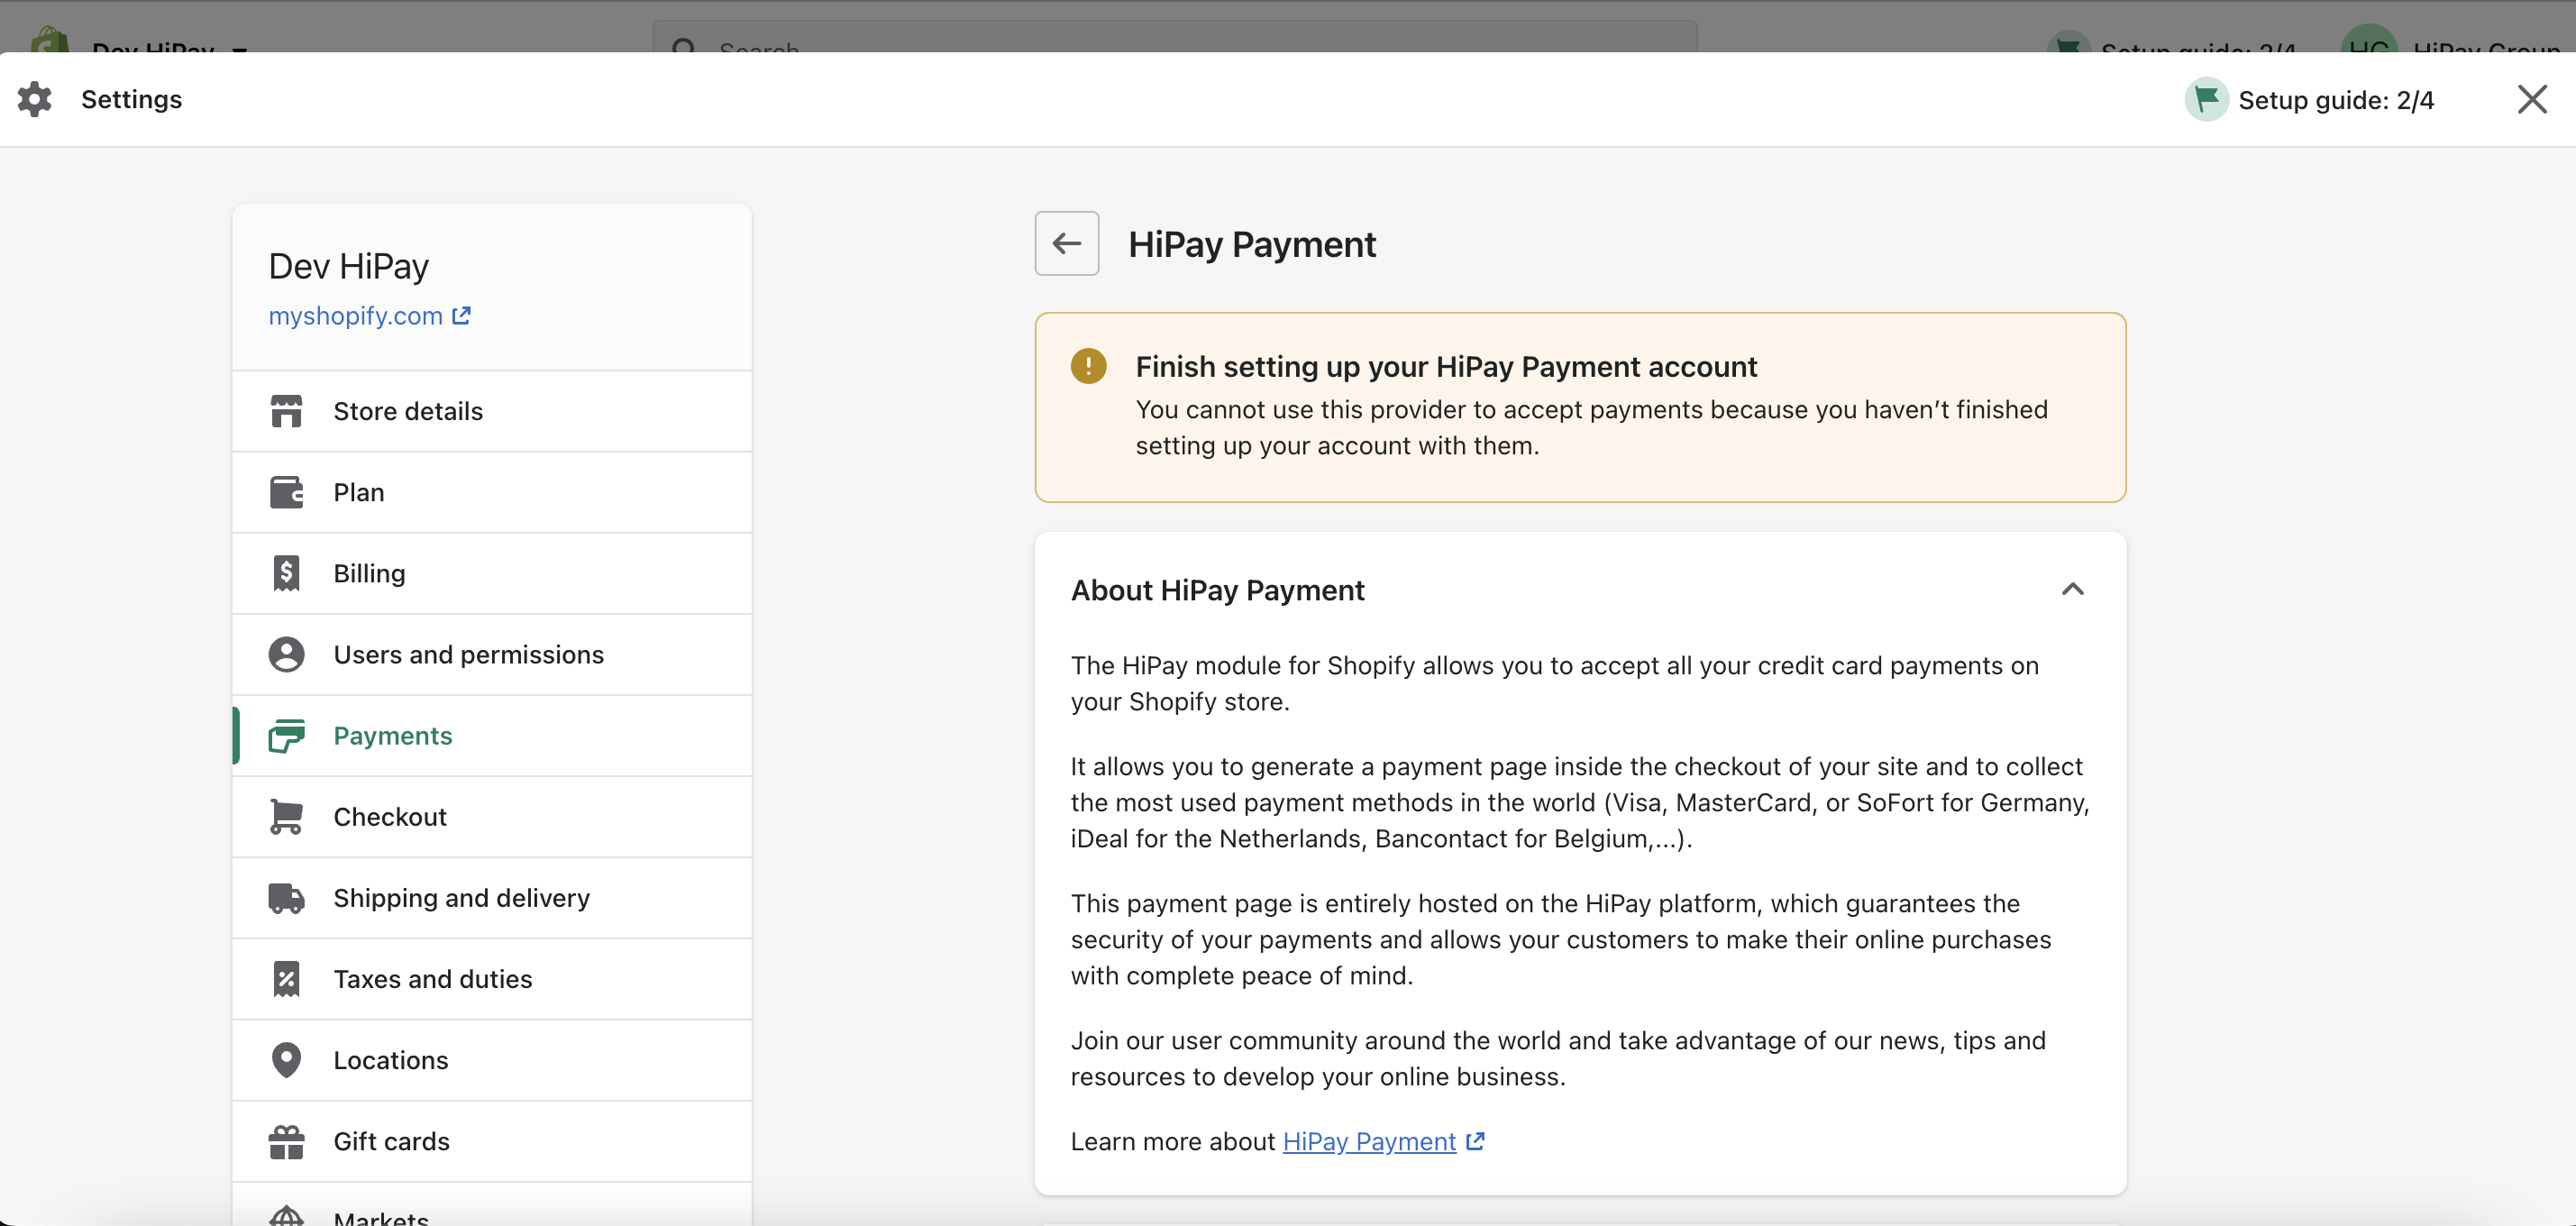
Task: Click the Shipping and delivery truck icon
Action: pyautogui.click(x=286, y=898)
